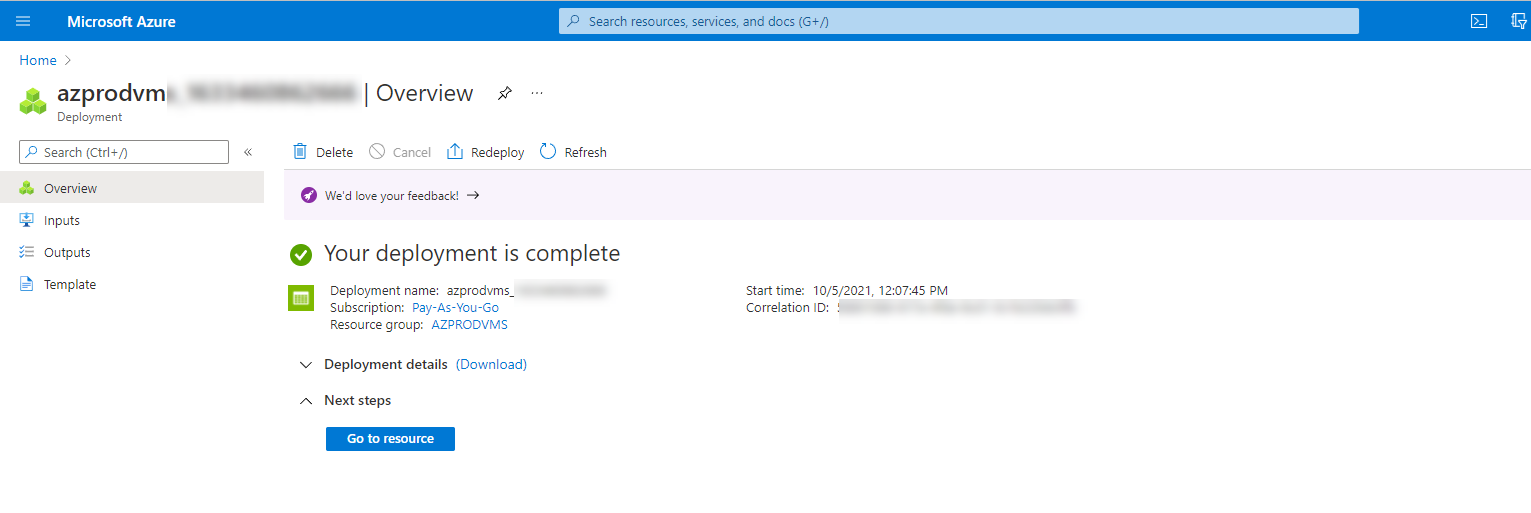
Task: Click the feedback rocket icon
Action: [x=309, y=196]
